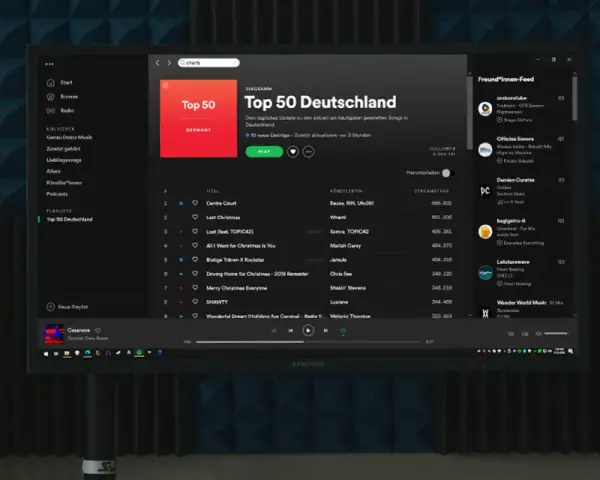Open the taskbar notification center icon
The image size is (600, 480).
(x=571, y=351)
